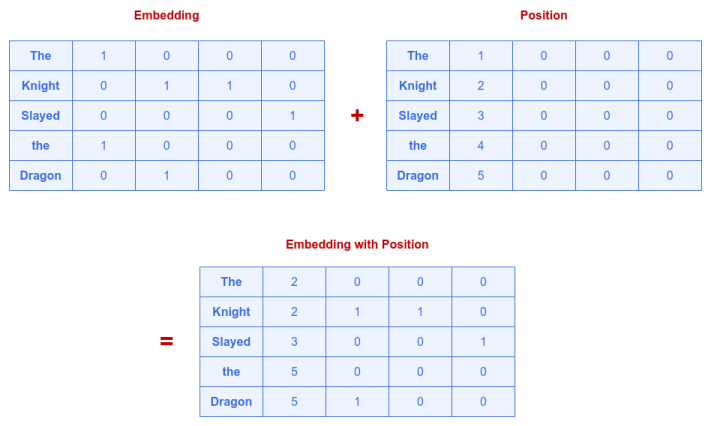This screenshot has width=711, height=426.
Task: Click the red plus sign between tables
Action: click(357, 116)
